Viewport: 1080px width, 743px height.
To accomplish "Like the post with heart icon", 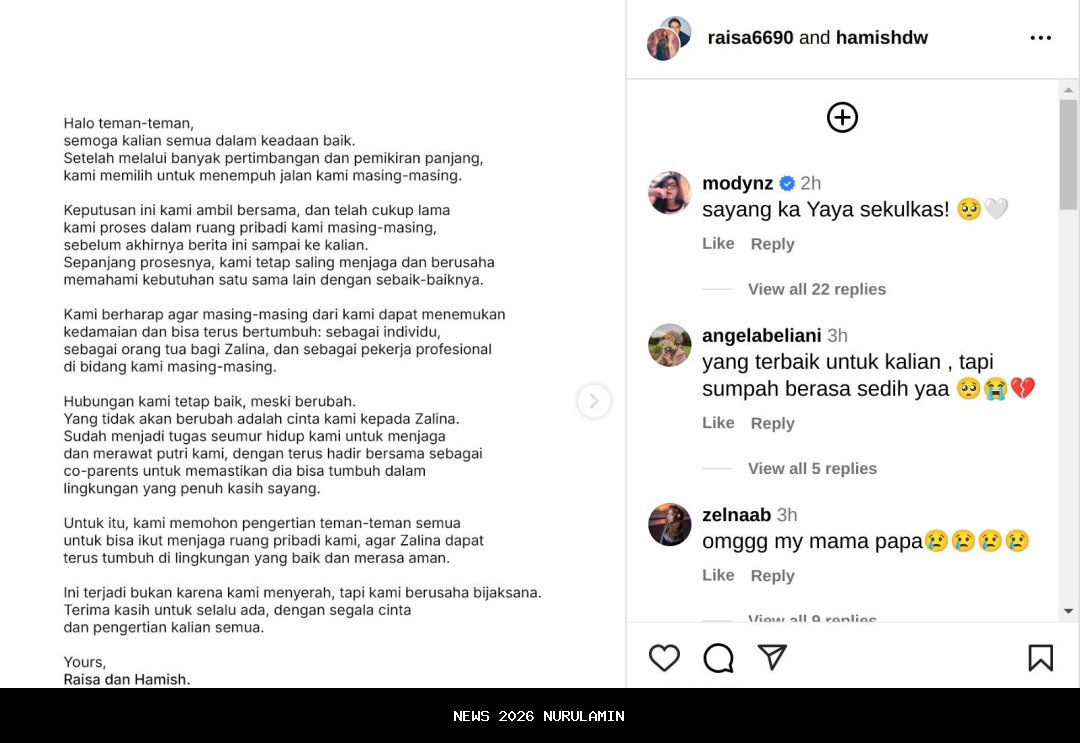I will [664, 658].
